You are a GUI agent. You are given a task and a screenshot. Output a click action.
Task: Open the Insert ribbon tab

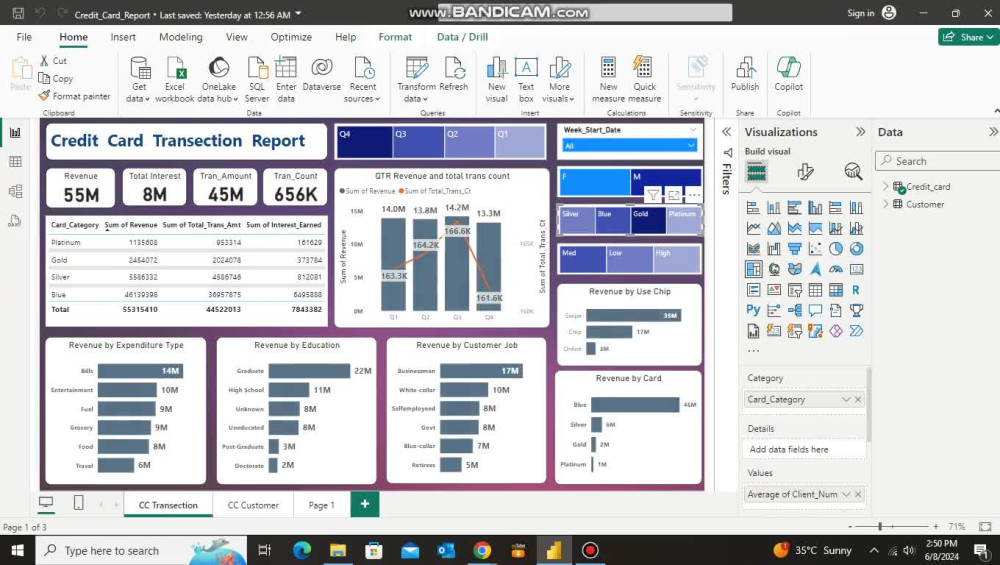[x=123, y=37]
